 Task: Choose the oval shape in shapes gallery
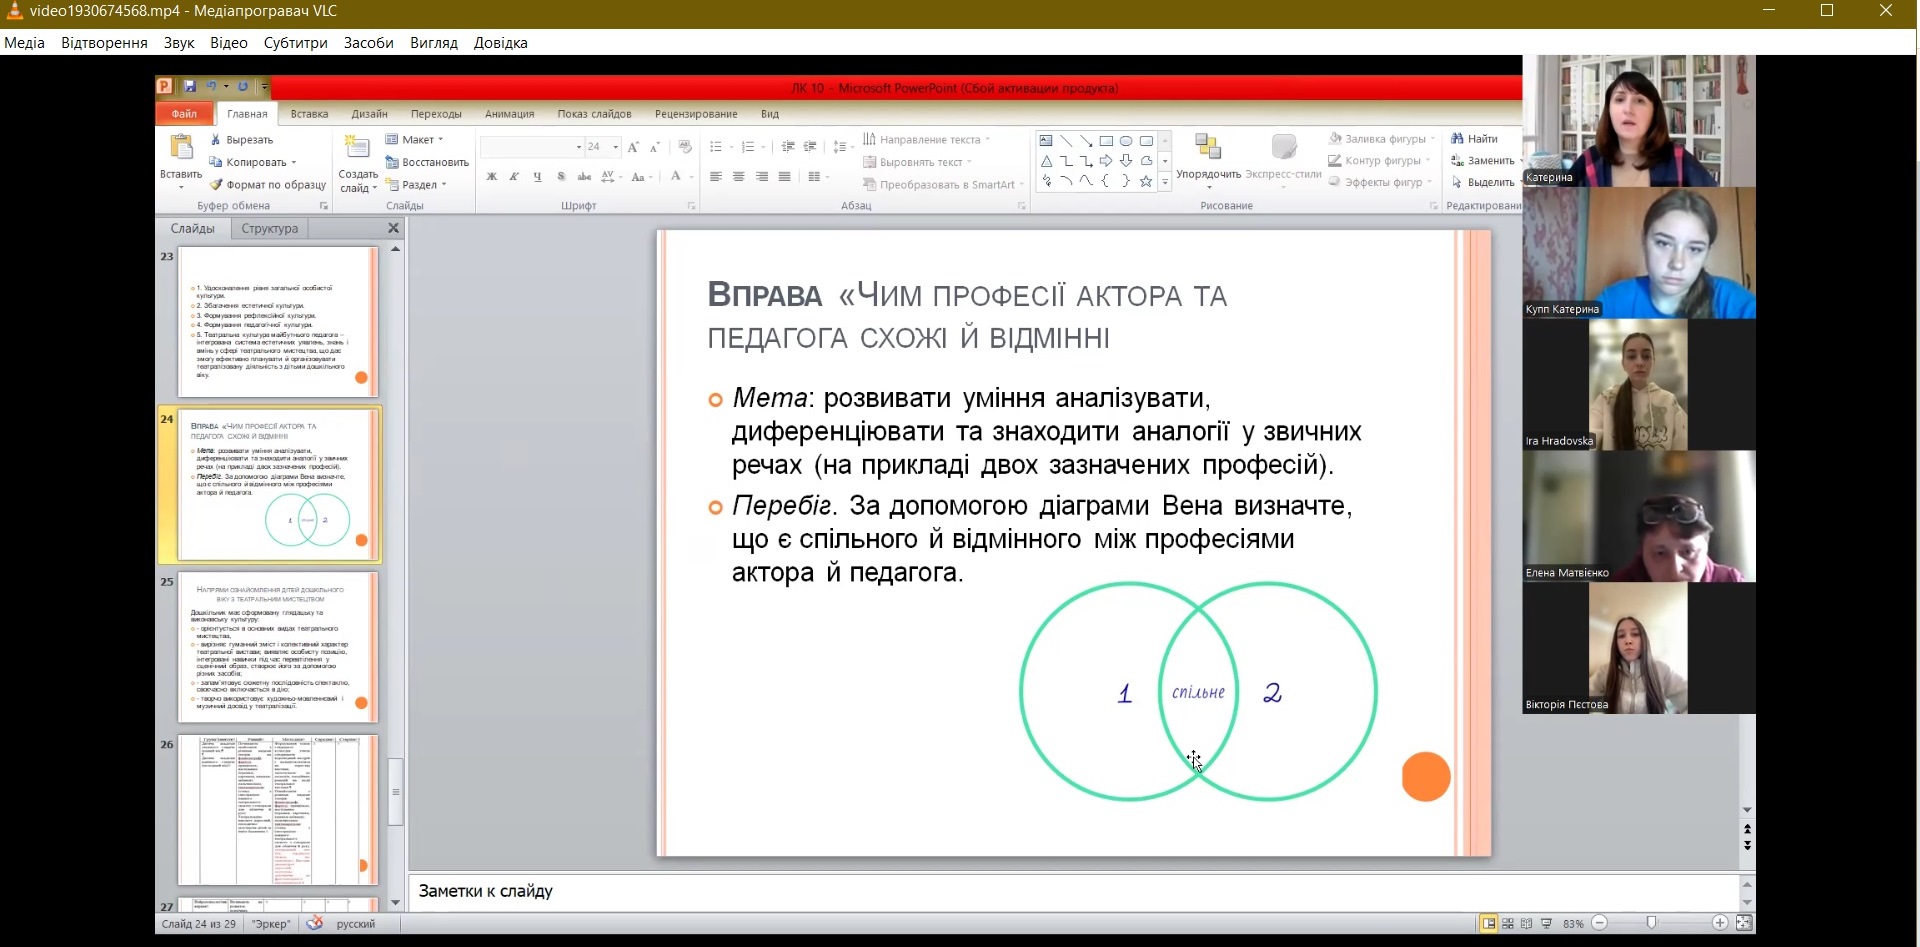click(x=1126, y=141)
